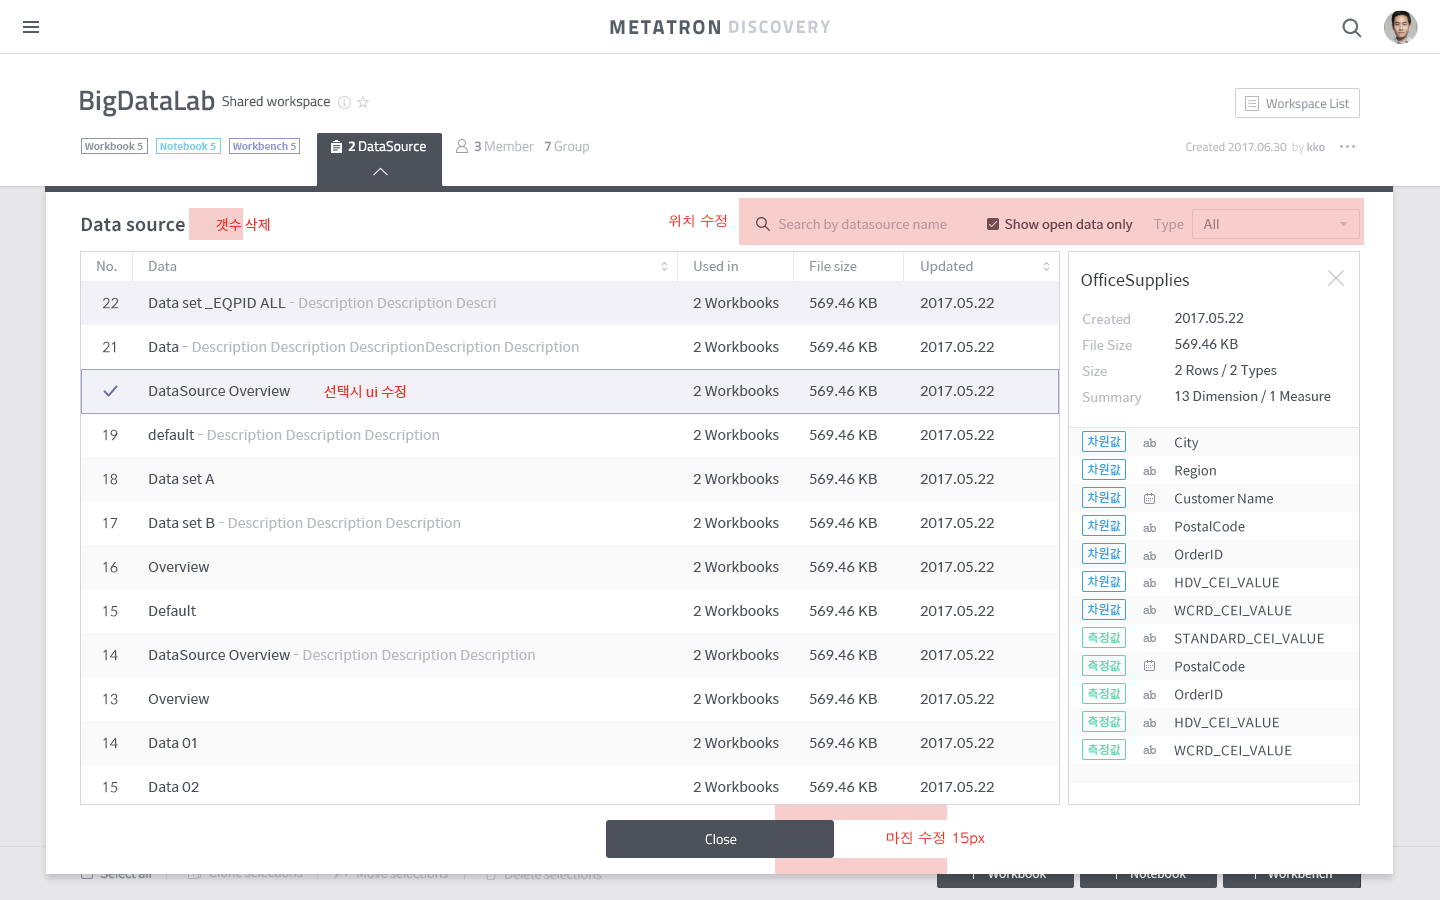This screenshot has height=900, width=1440.
Task: Select the Notebook 5 tag
Action: 188,146
